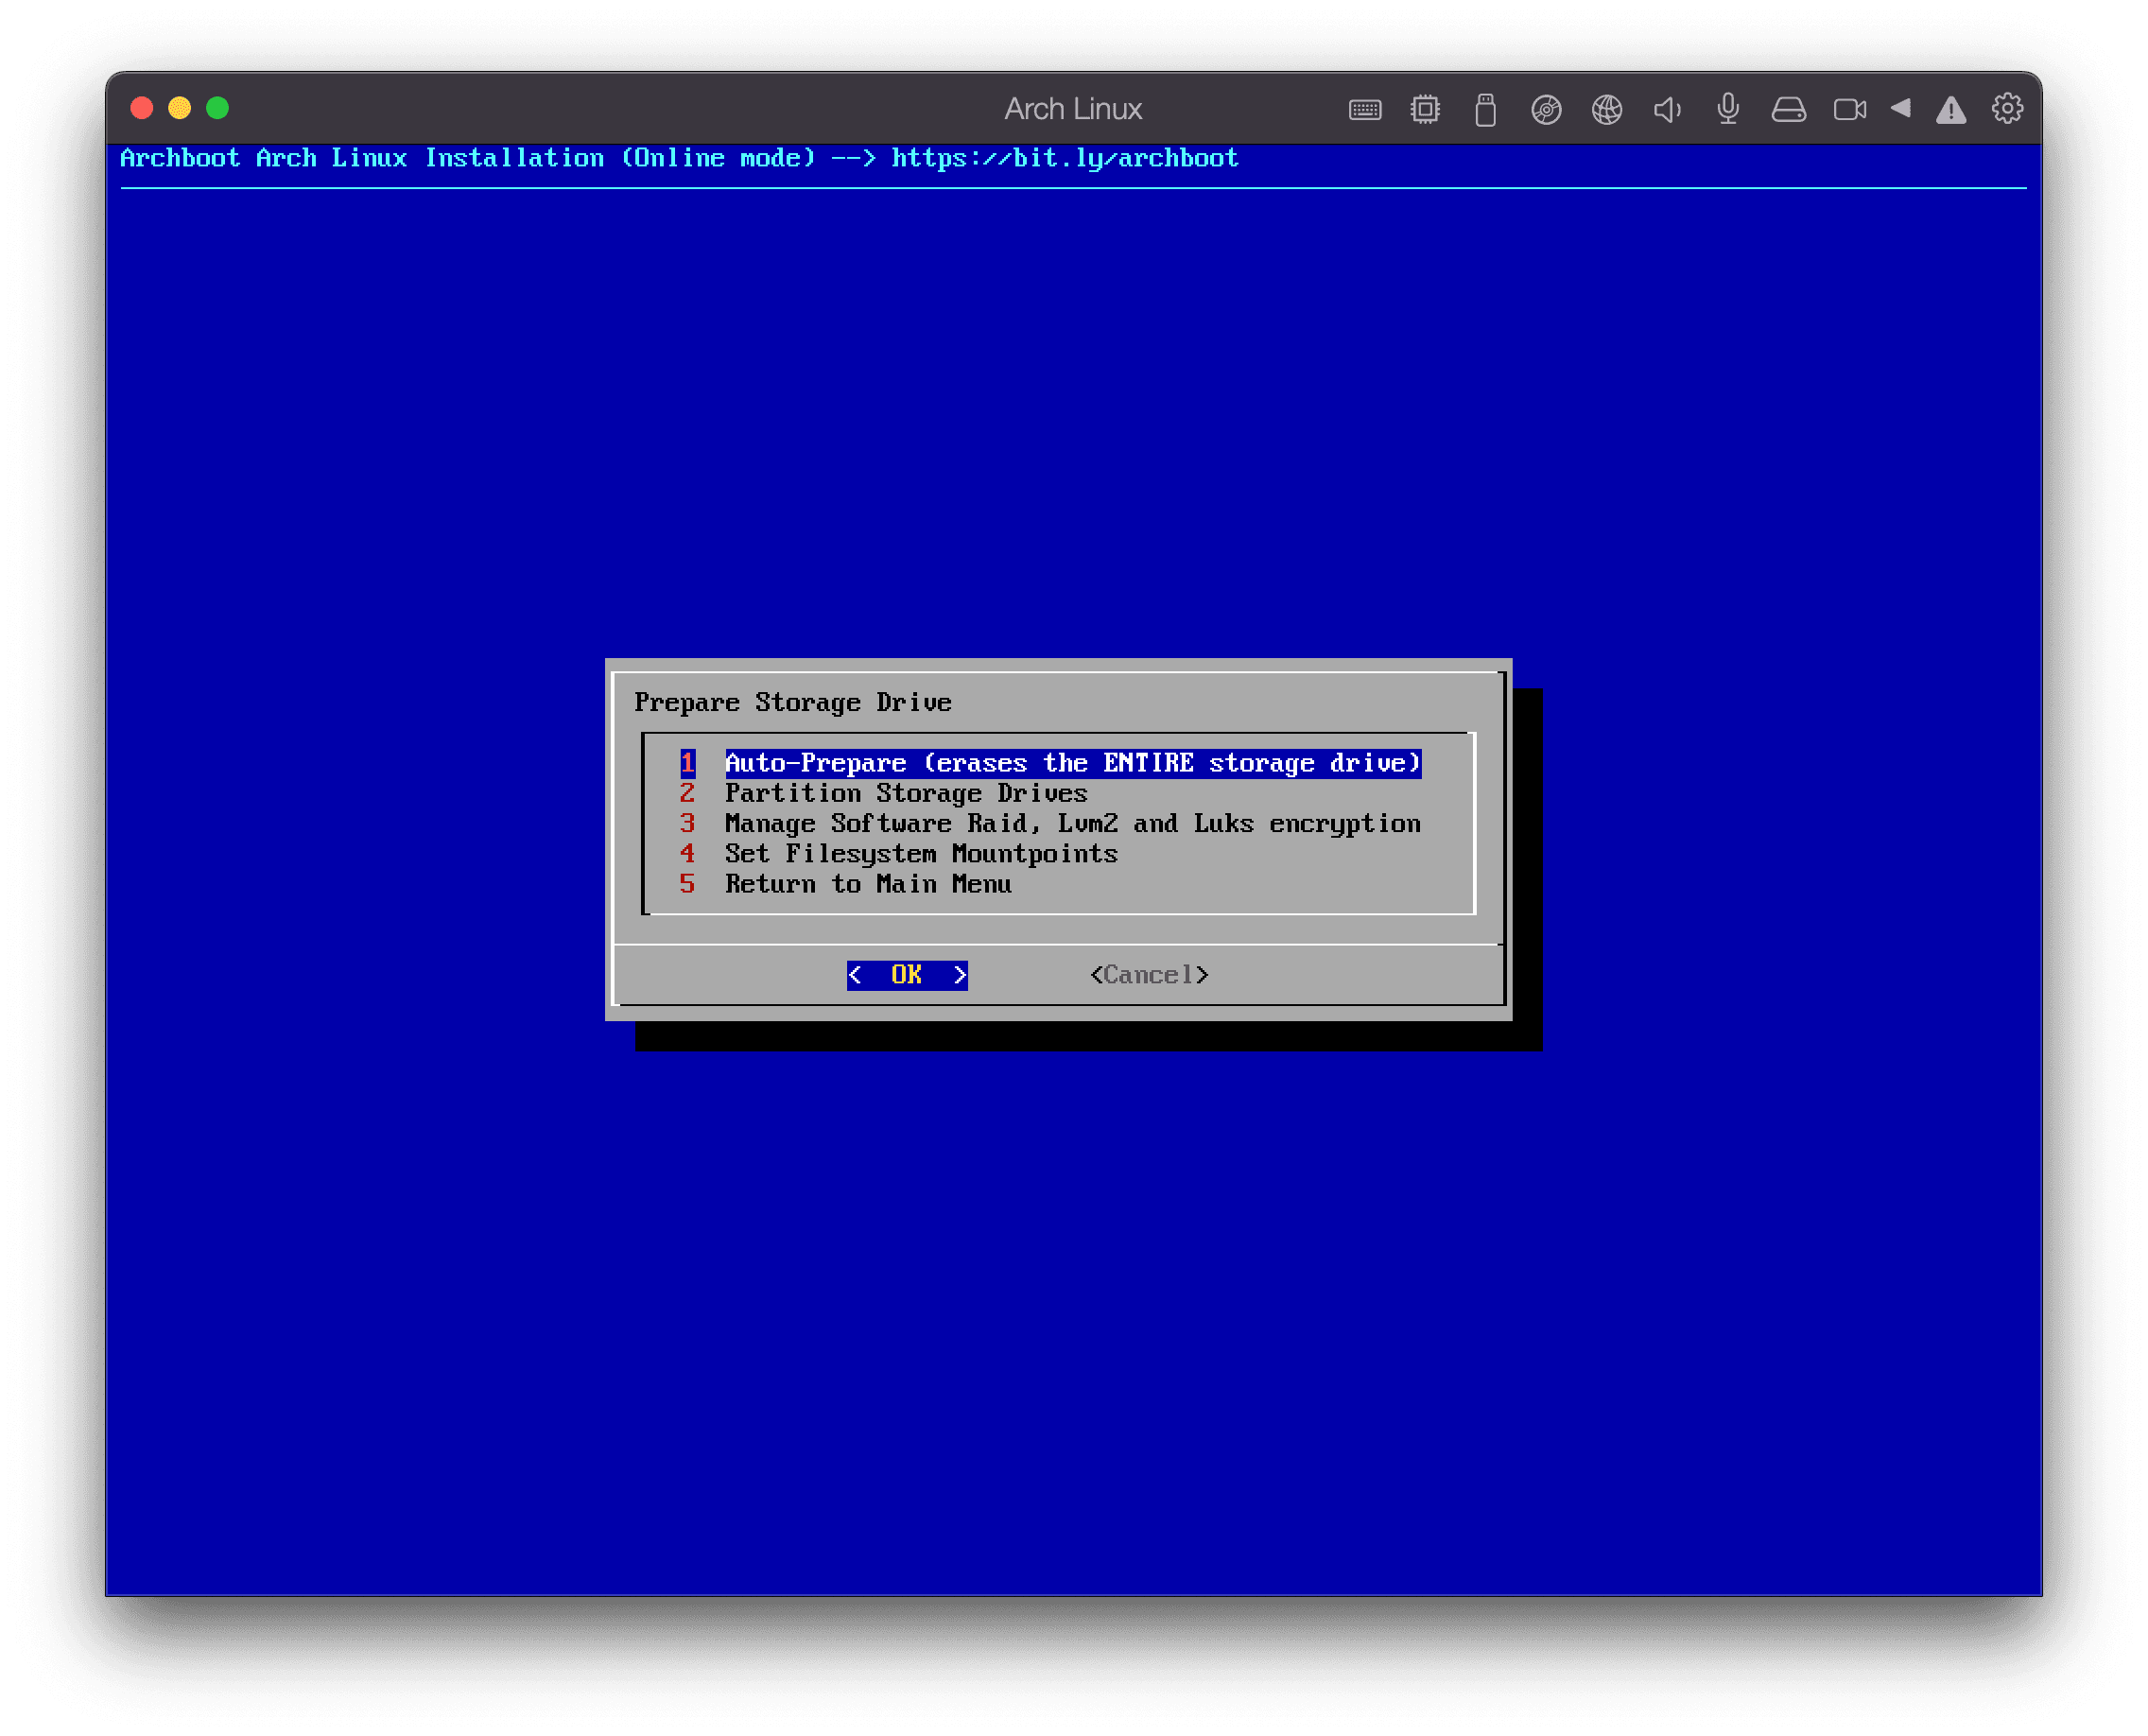Select Auto-Prepare (erases the ENTIRE storage drive)
Screen dimensions: 2148x1736
pos(1050,763)
